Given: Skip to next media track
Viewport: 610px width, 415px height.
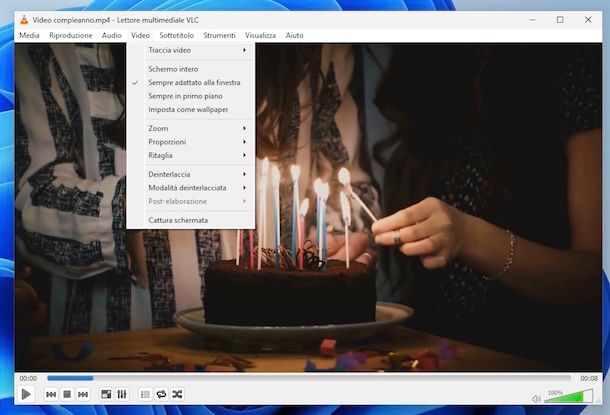Looking at the screenshot, I should pos(83,395).
